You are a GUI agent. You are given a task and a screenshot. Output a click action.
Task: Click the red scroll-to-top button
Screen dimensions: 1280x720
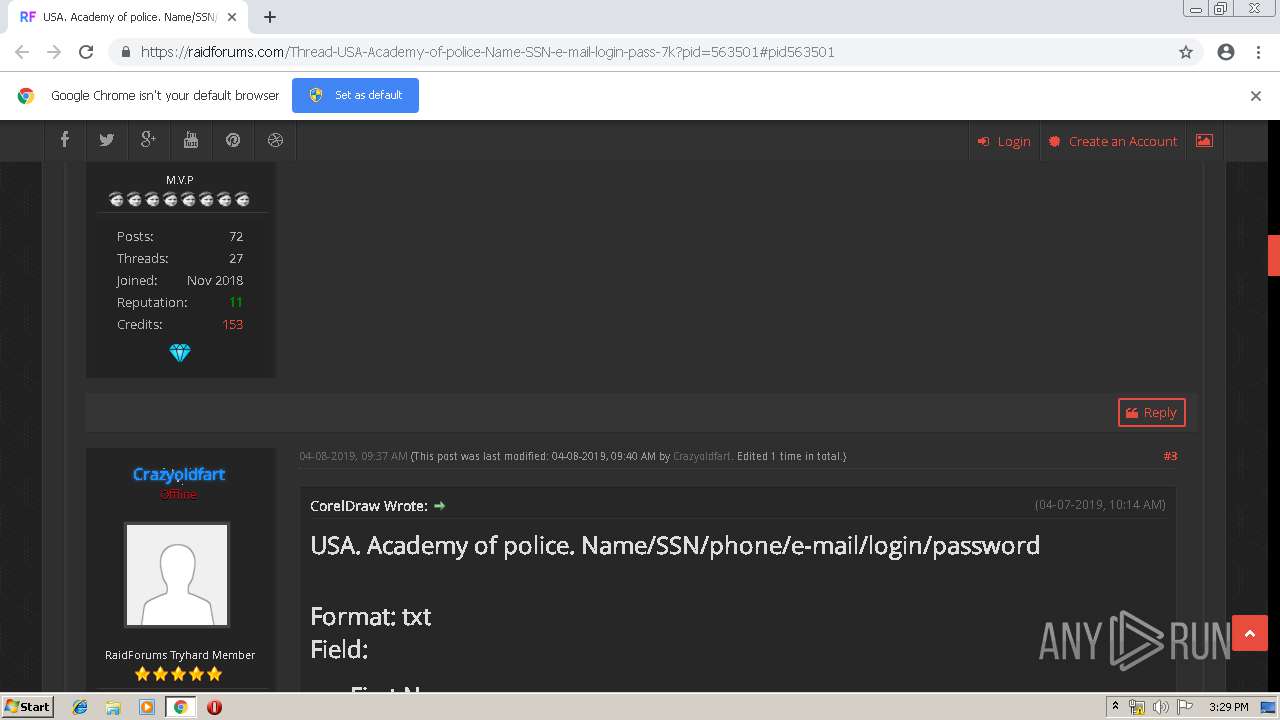point(1249,633)
